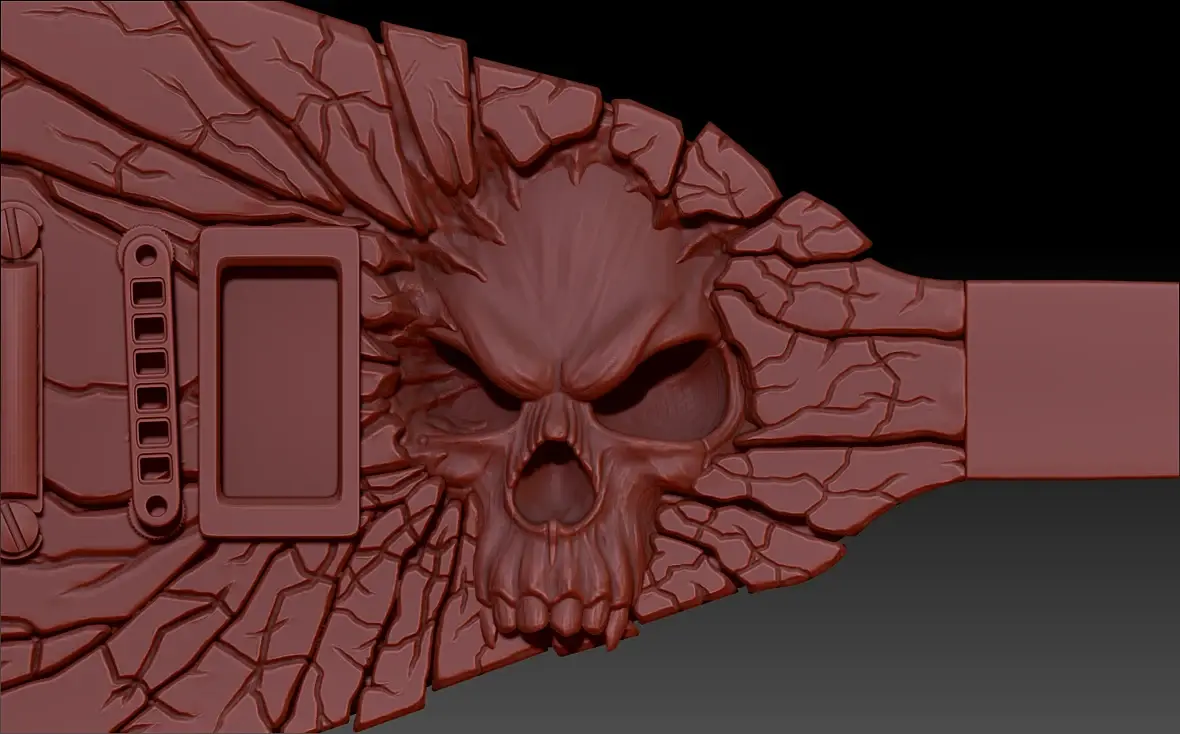The image size is (1180, 734).
Task: Click the lower slotted screw head
Action: [x=19, y=528]
